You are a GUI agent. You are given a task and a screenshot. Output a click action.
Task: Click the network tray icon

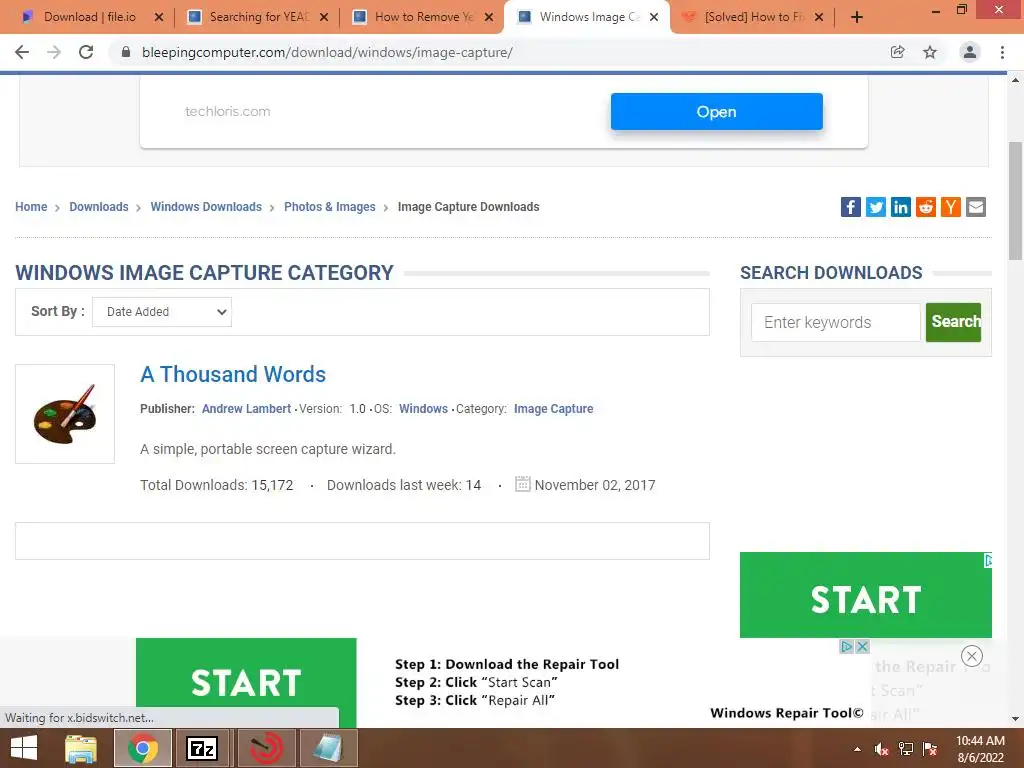pyautogui.click(x=906, y=749)
